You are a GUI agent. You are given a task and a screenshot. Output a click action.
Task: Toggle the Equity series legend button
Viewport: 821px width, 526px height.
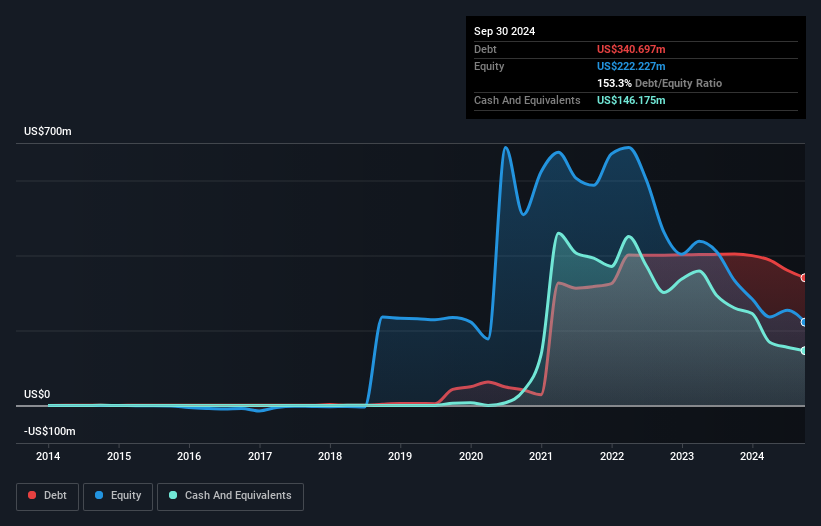click(118, 496)
